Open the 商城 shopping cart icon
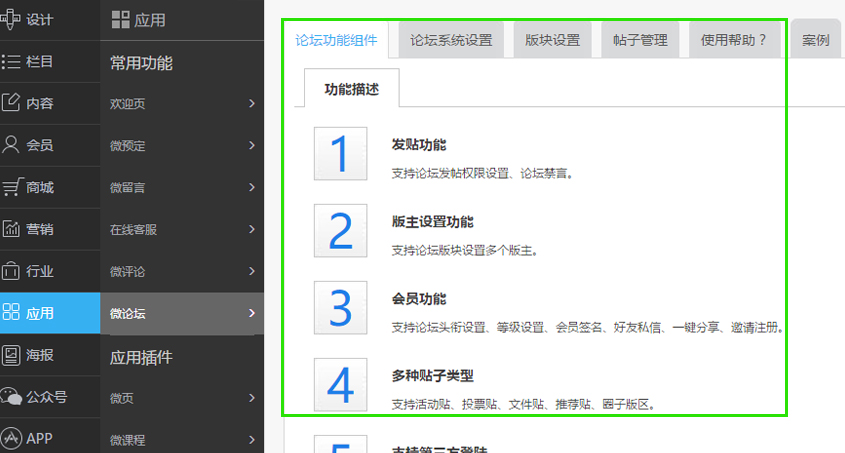 tap(11, 187)
